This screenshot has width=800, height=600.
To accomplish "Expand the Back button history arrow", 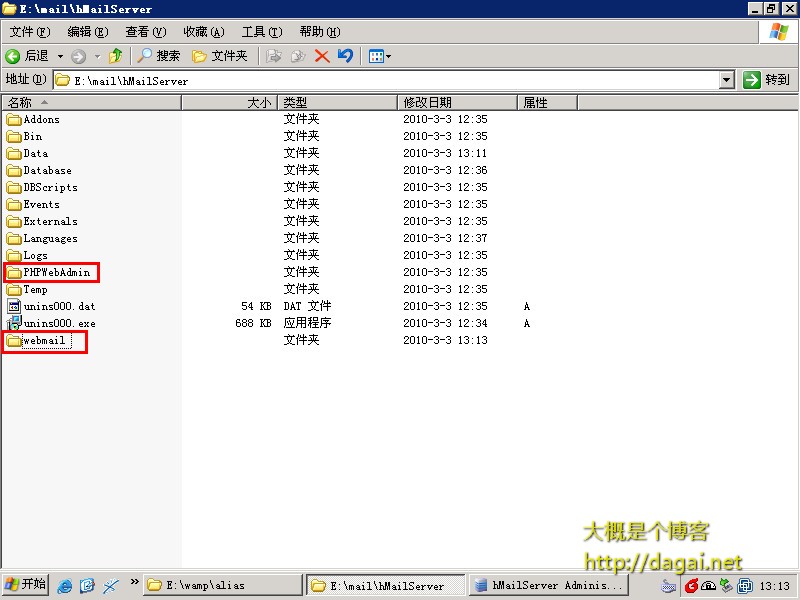I will click(60, 56).
